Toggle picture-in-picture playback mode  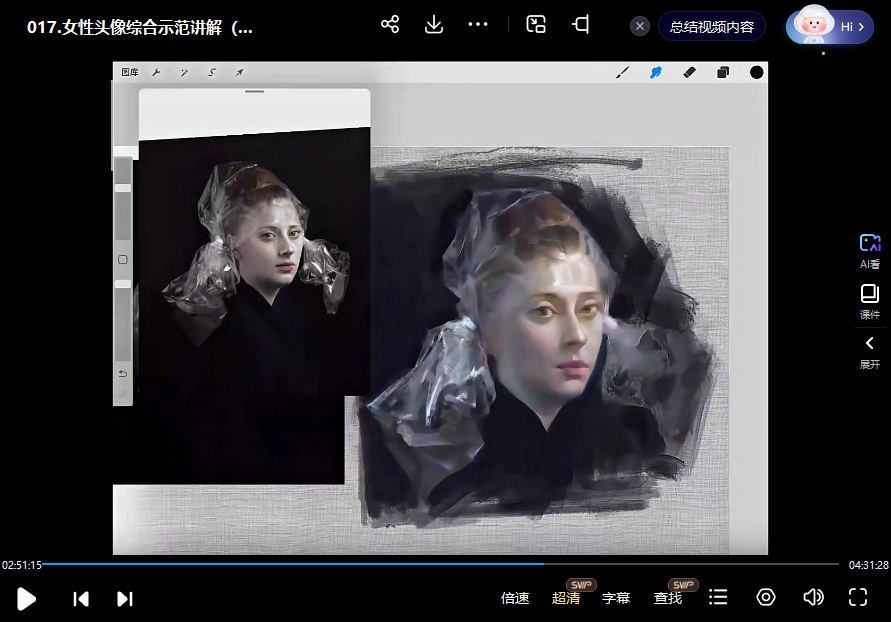coord(535,25)
